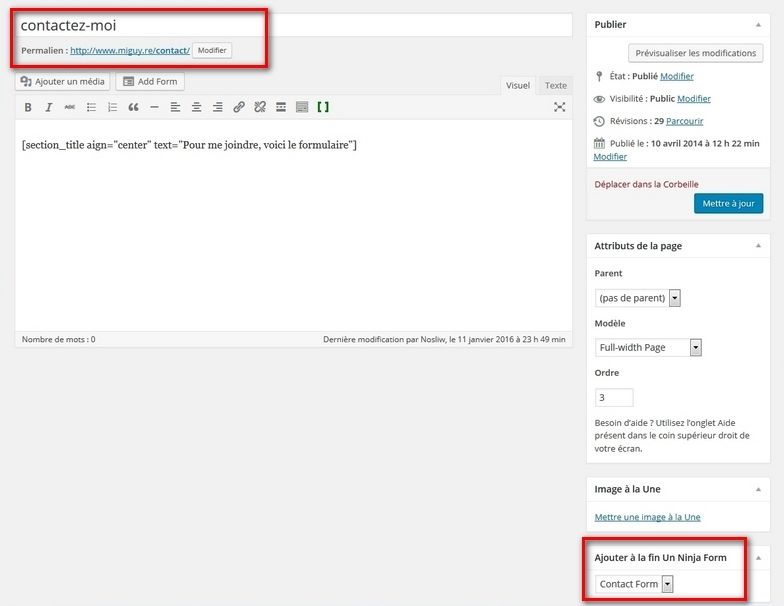Click the insert link chain icon

click(x=238, y=107)
